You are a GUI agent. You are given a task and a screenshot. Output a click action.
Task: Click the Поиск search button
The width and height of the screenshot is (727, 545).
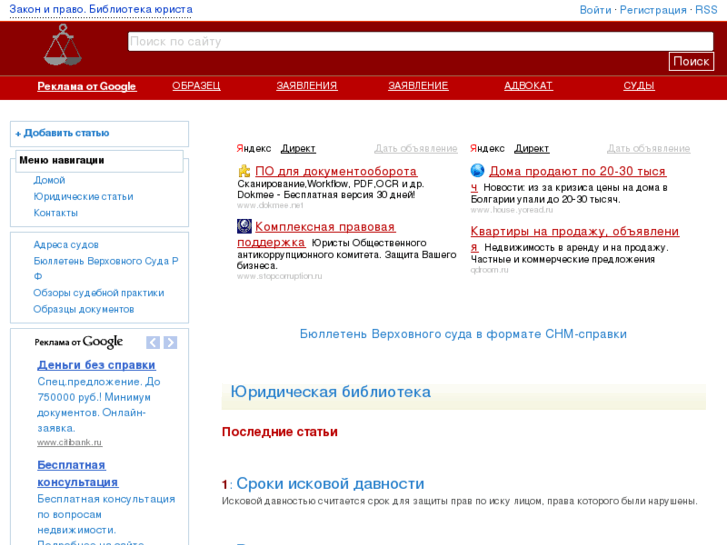691,61
